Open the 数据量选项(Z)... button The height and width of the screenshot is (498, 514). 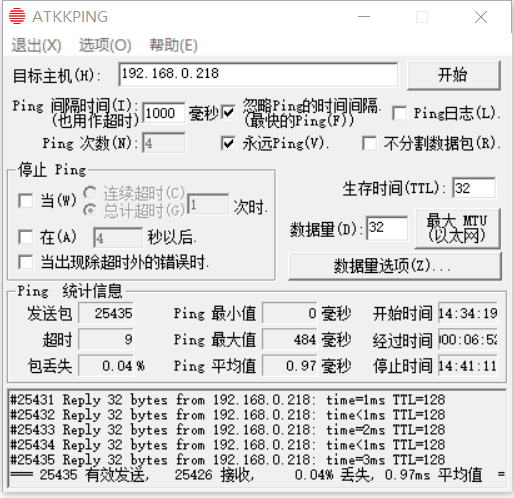[395, 266]
